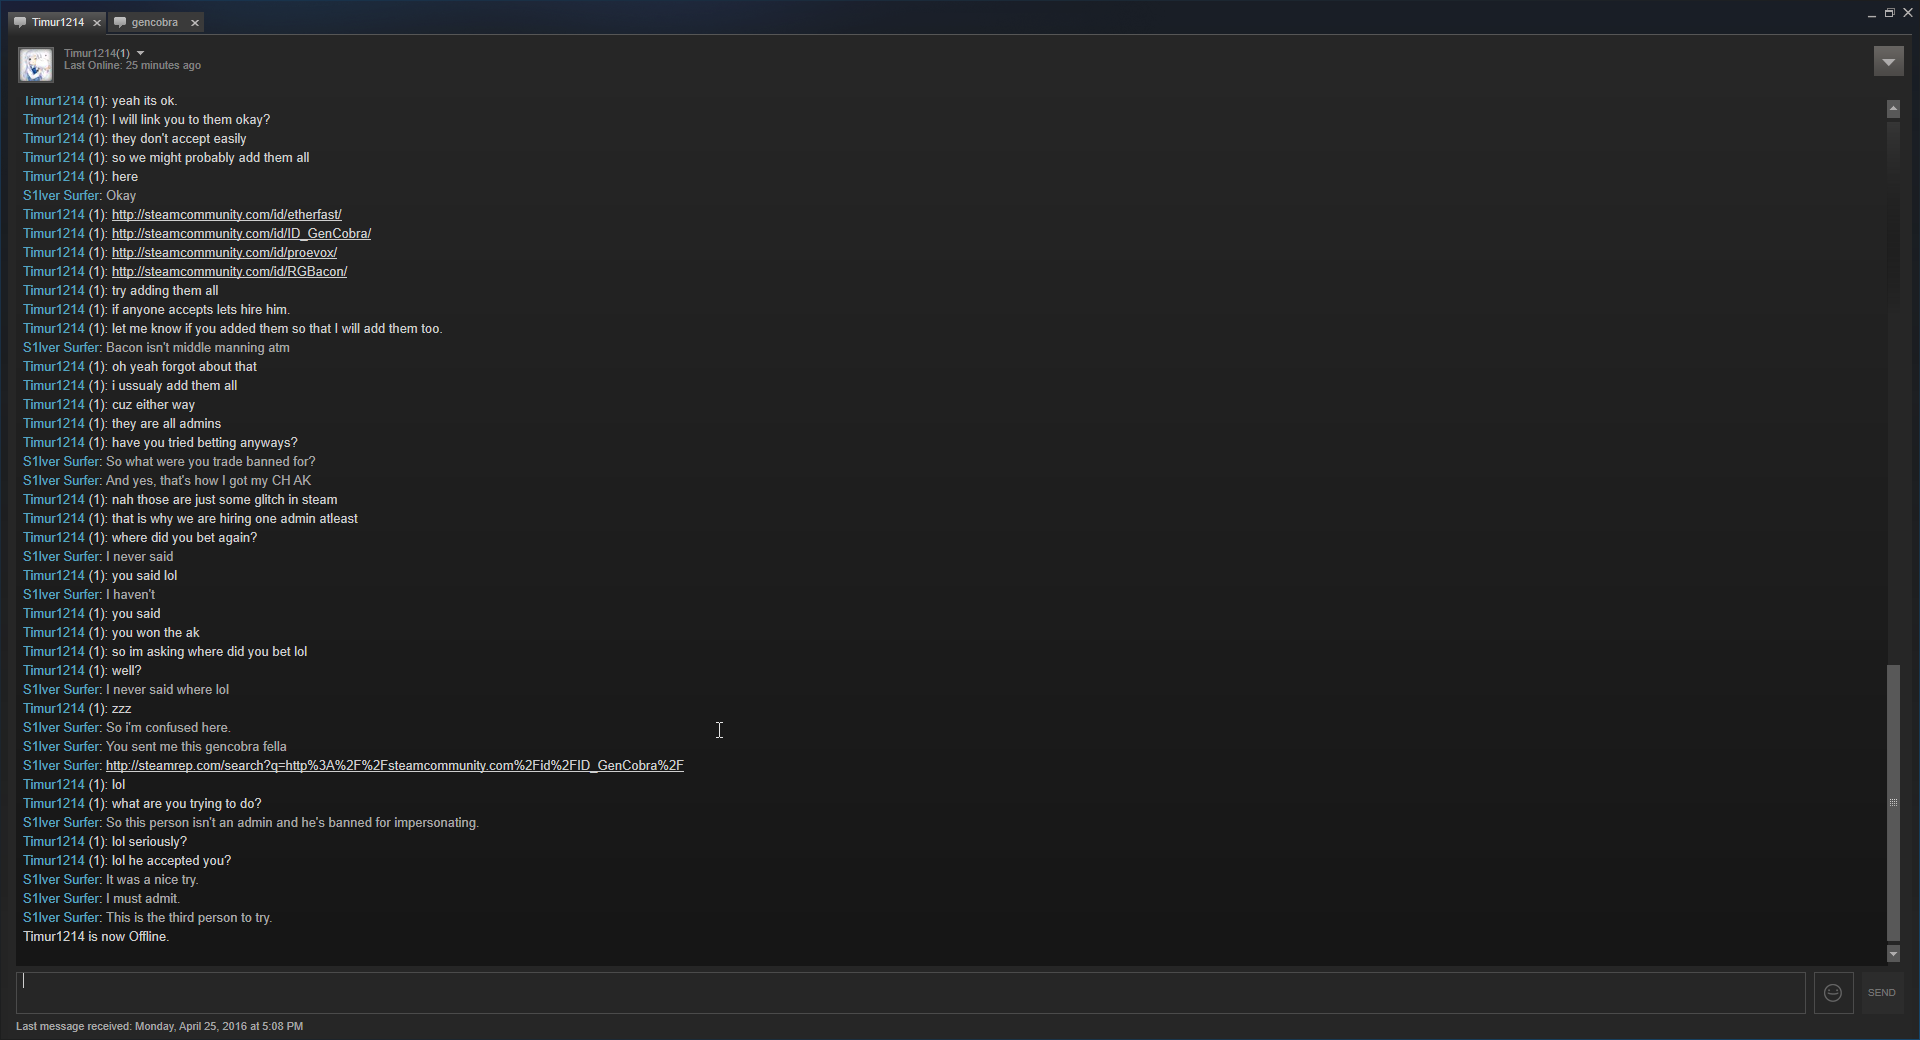Close the gencobra chat tab
Screen dimensions: 1920x1040
coord(195,22)
